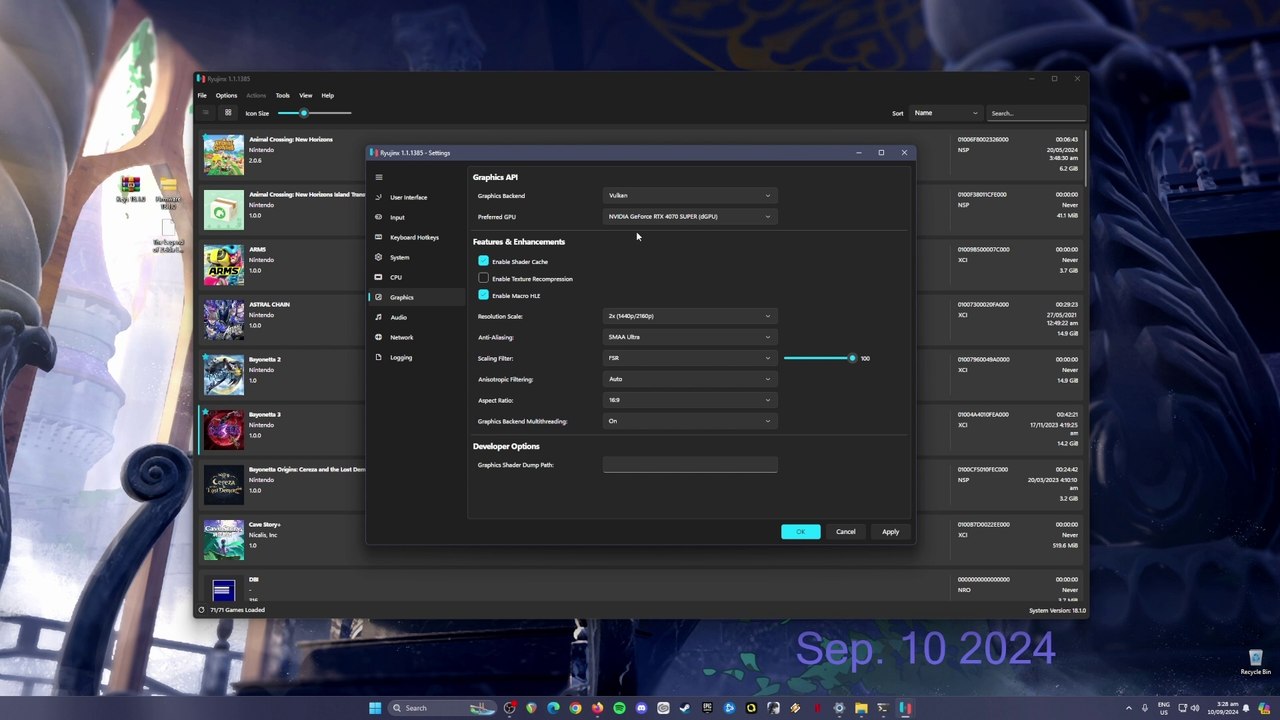Open Google Chrome from the taskbar

pos(575,708)
